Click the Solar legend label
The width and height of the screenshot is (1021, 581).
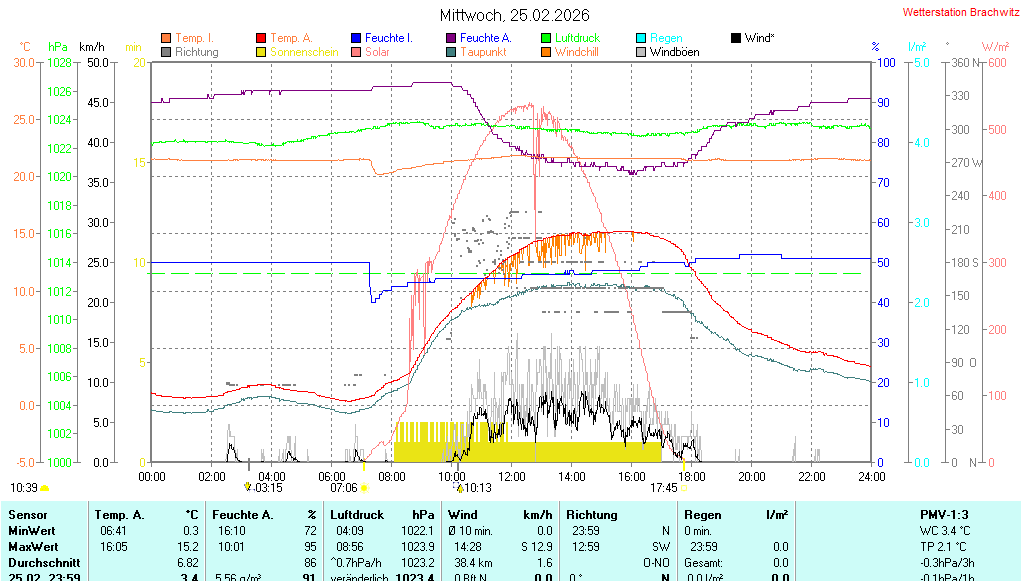pyautogui.click(x=377, y=52)
